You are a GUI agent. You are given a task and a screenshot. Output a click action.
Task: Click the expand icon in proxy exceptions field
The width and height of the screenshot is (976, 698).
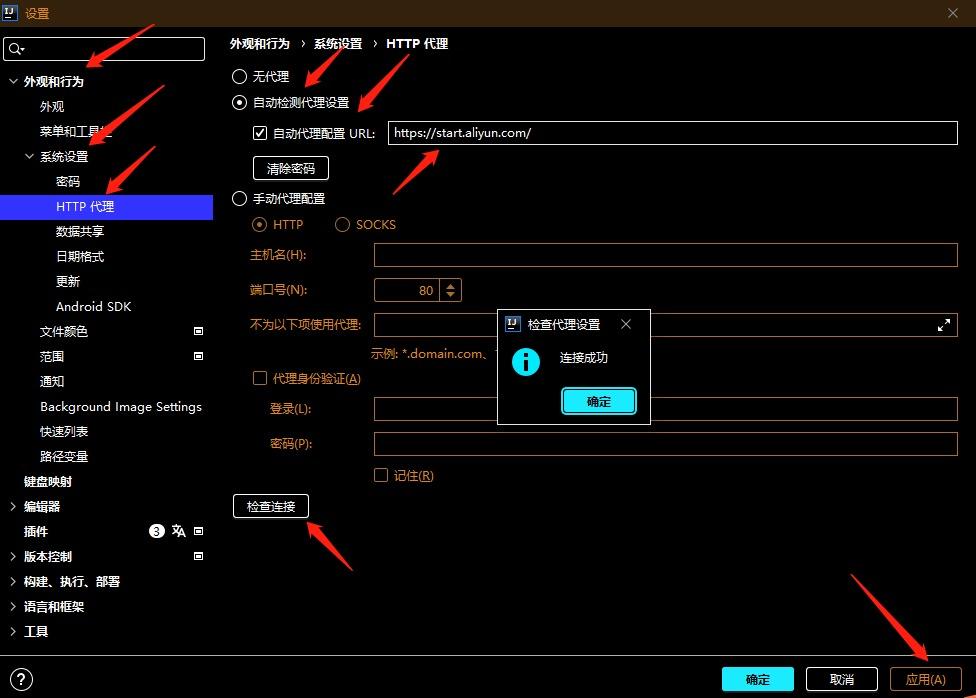point(943,324)
